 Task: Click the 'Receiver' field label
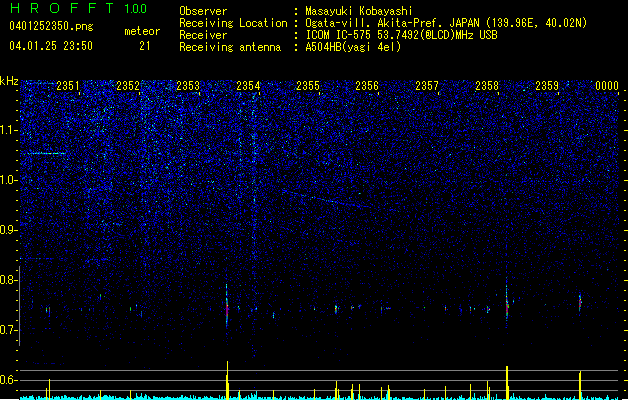[x=203, y=35]
